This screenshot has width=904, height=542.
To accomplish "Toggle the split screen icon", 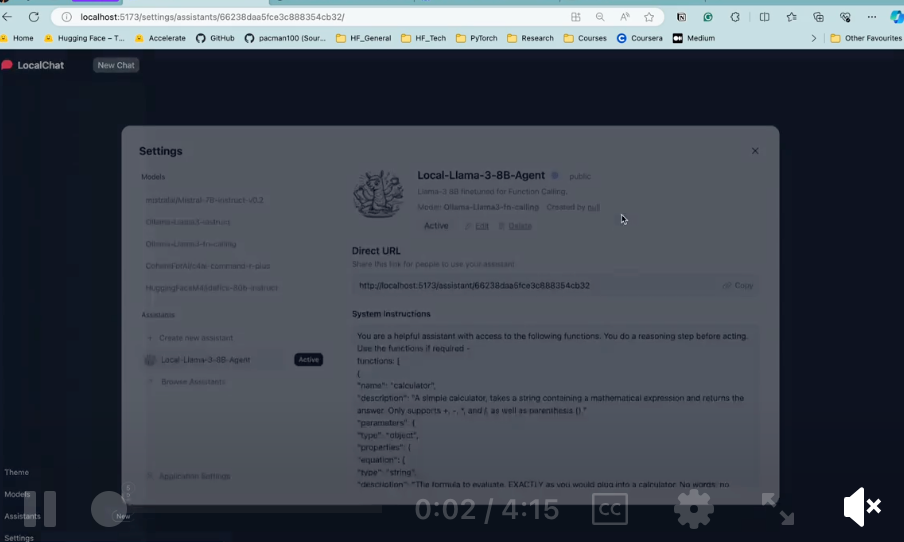I will coord(764,17).
